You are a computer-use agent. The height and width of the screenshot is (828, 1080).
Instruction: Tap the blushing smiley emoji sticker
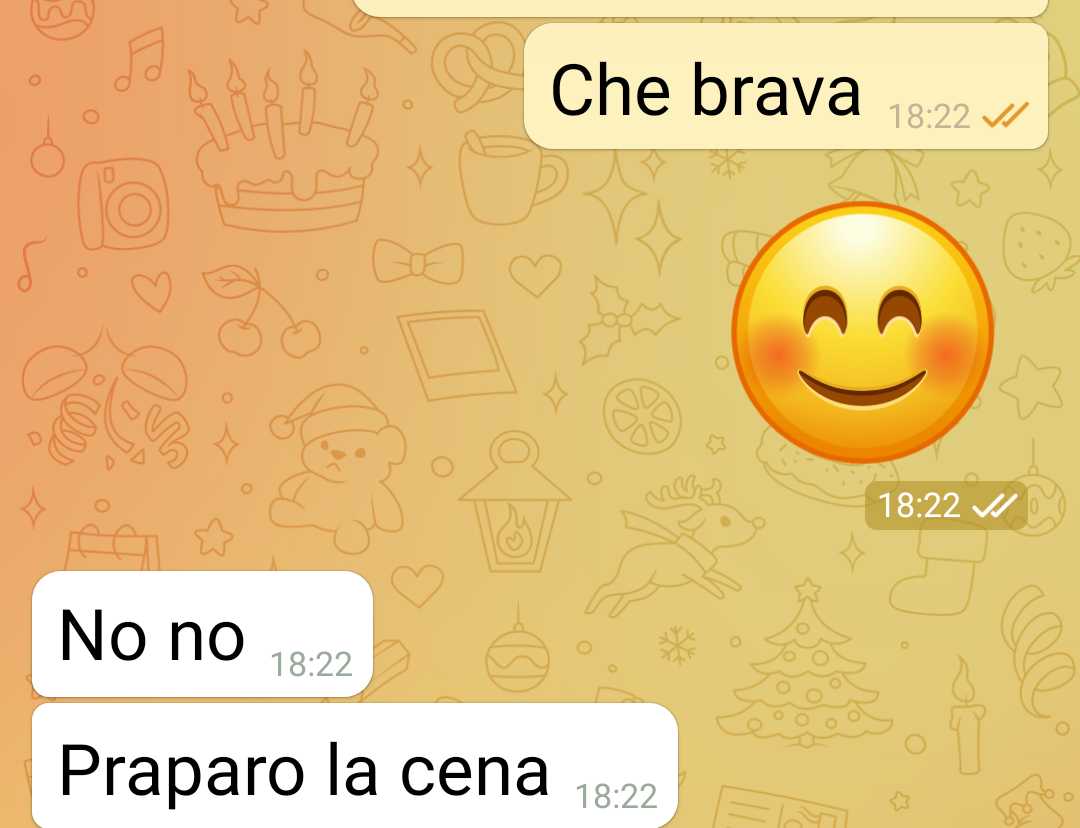click(862, 332)
